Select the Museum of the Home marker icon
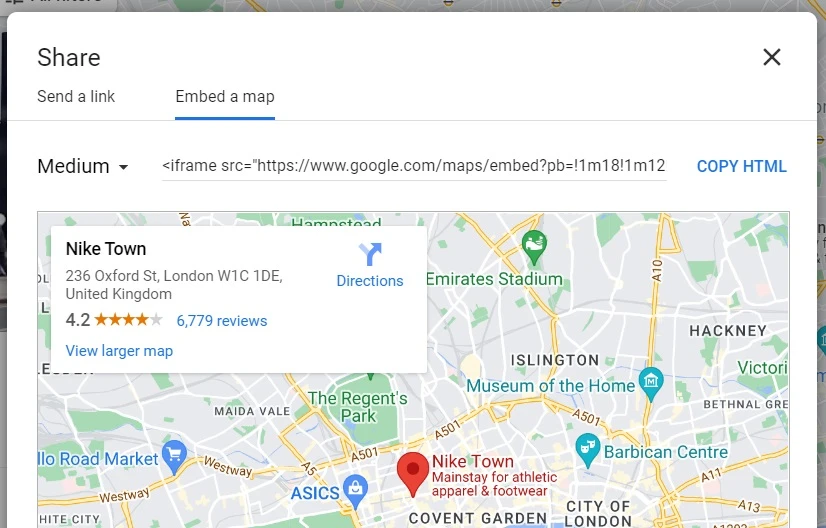The height and width of the screenshot is (528, 826). [x=651, y=384]
